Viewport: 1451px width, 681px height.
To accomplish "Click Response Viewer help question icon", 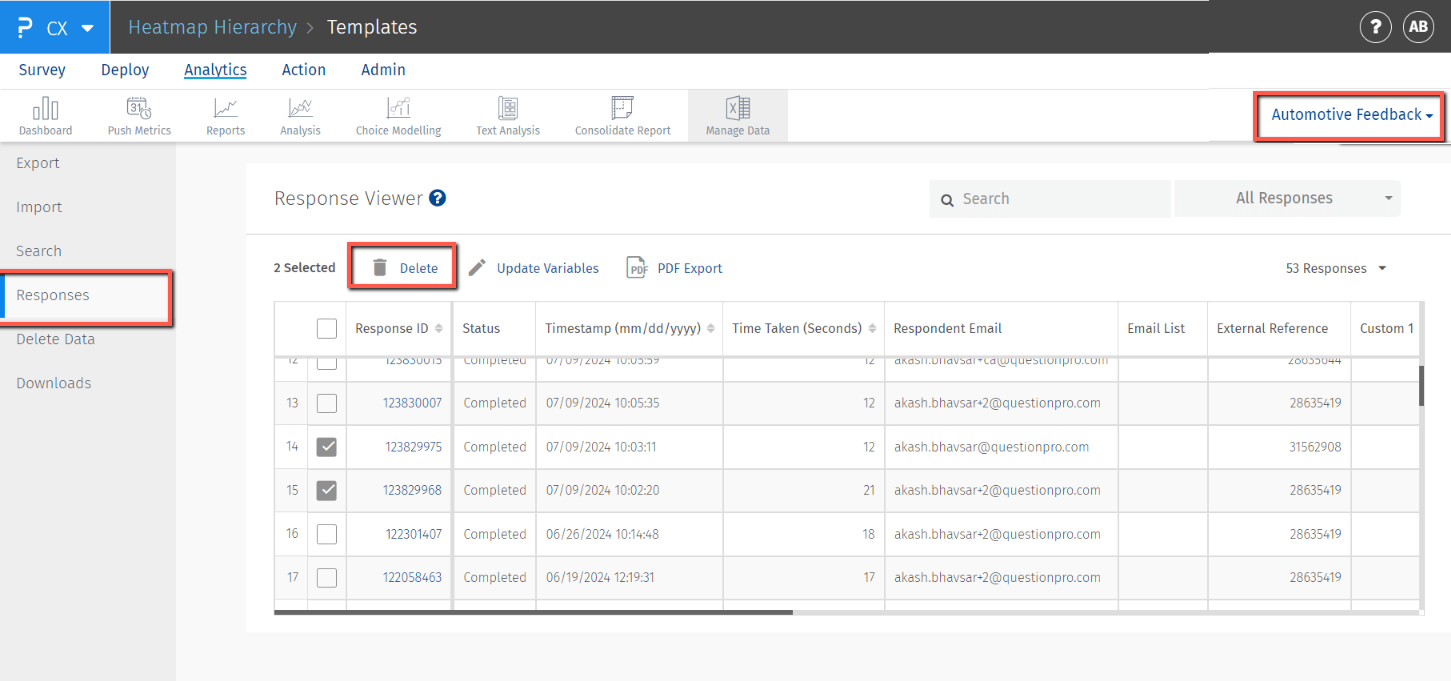I will point(437,198).
